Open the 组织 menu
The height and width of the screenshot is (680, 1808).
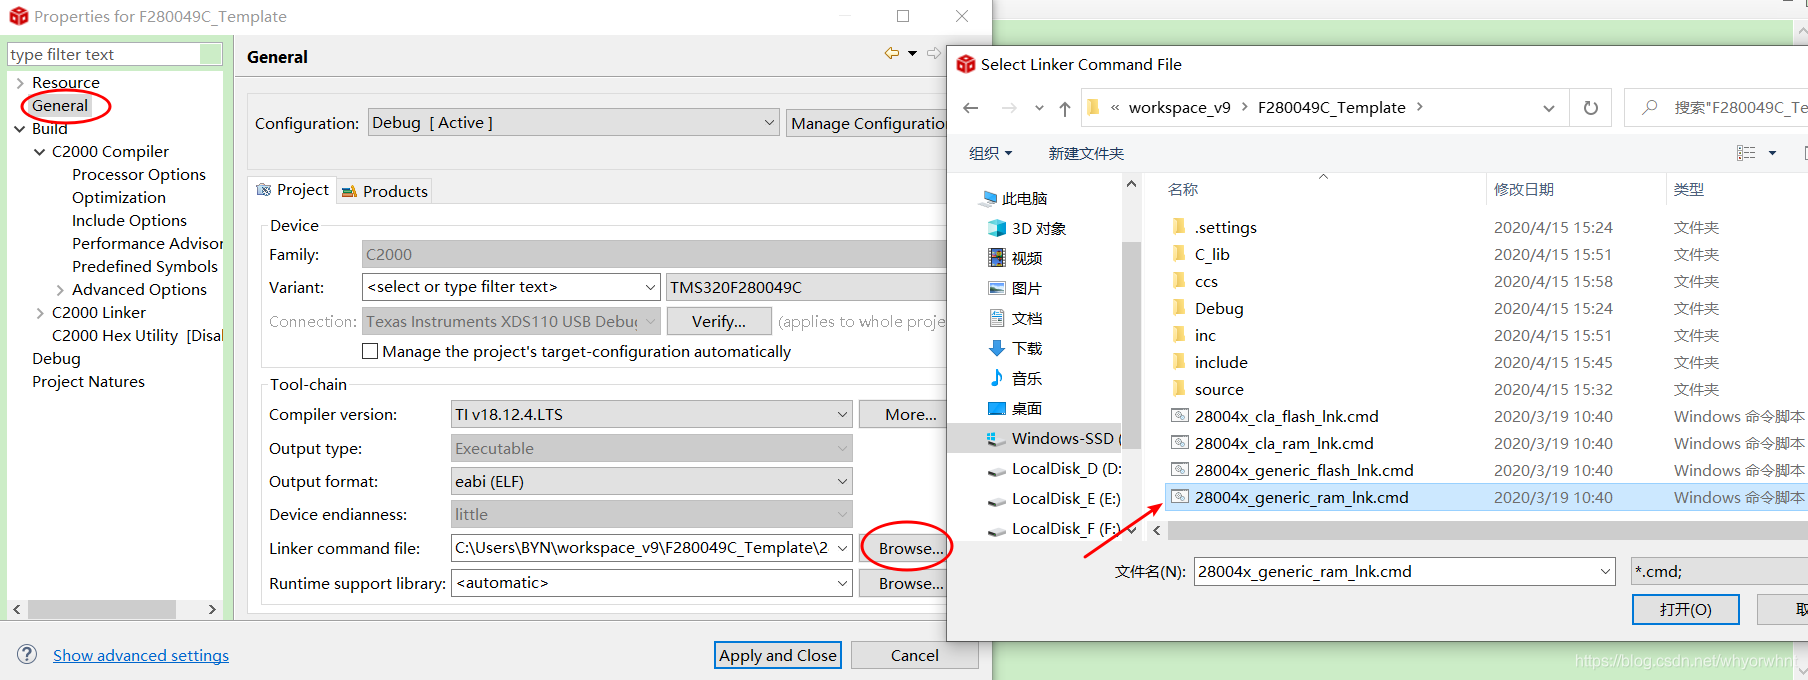[990, 153]
